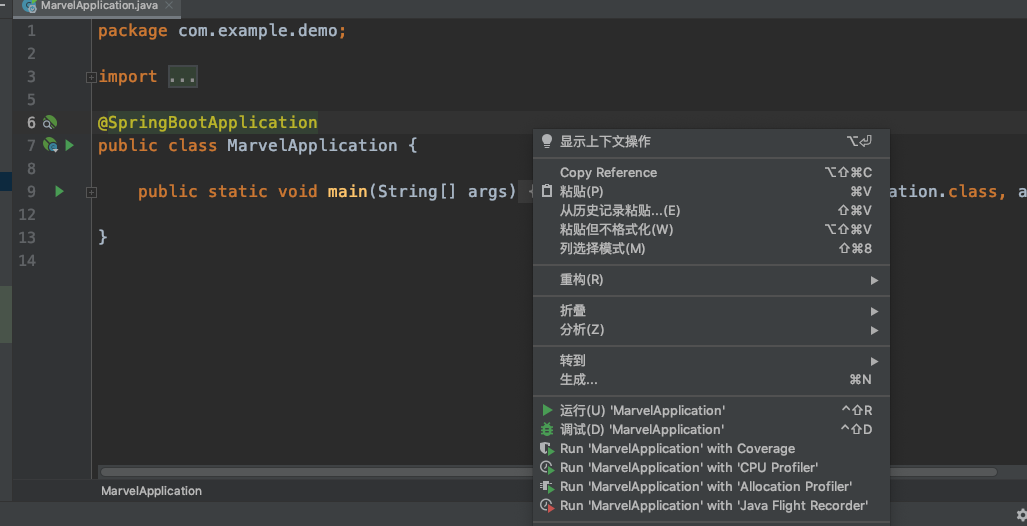
Task: Run 'MarvelApplication' with Coverage
Action: pyautogui.click(x=711, y=448)
